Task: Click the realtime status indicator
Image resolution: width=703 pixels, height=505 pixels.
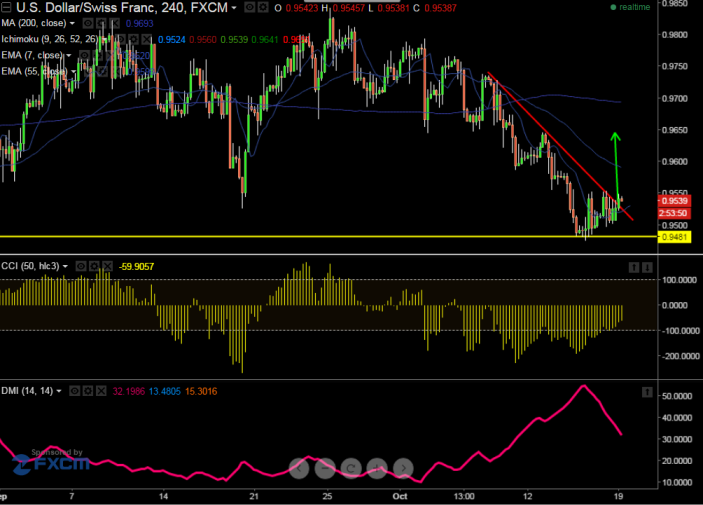Action: pyautogui.click(x=630, y=7)
